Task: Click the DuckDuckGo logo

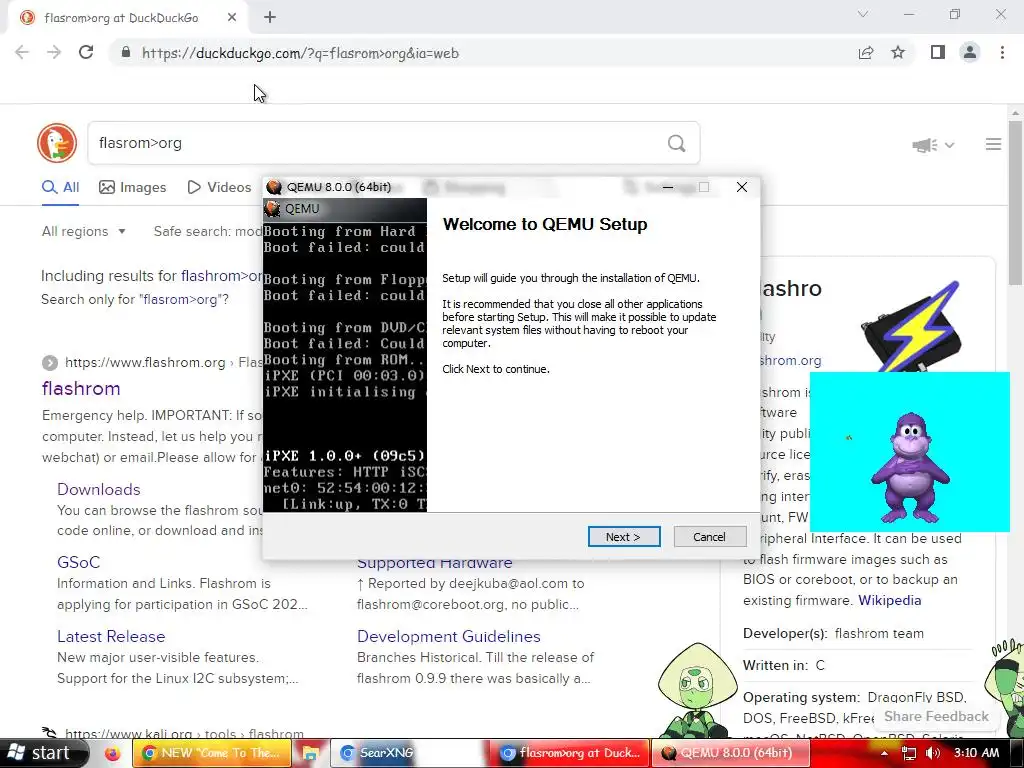Action: pos(57,143)
